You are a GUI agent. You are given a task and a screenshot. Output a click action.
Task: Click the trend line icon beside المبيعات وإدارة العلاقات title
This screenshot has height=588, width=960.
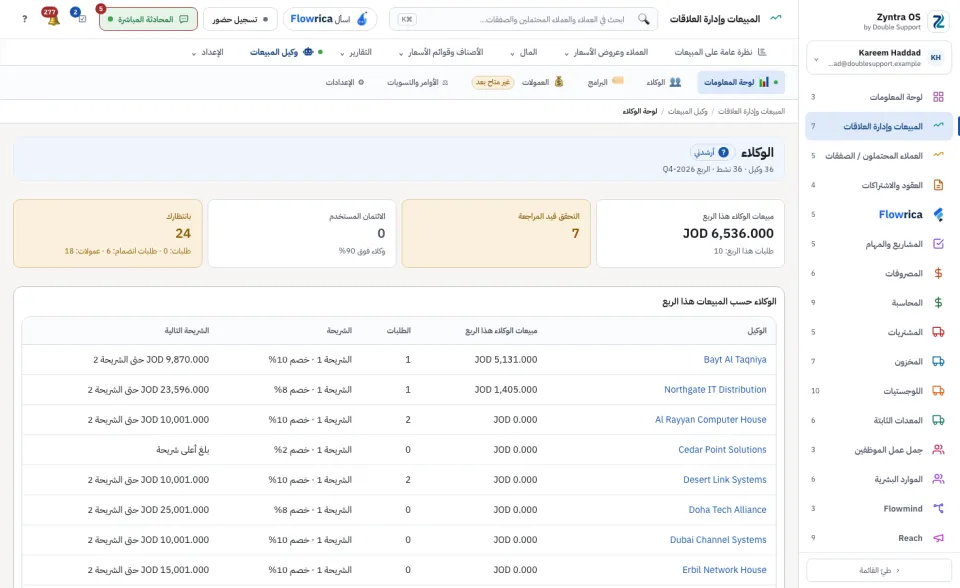(776, 18)
